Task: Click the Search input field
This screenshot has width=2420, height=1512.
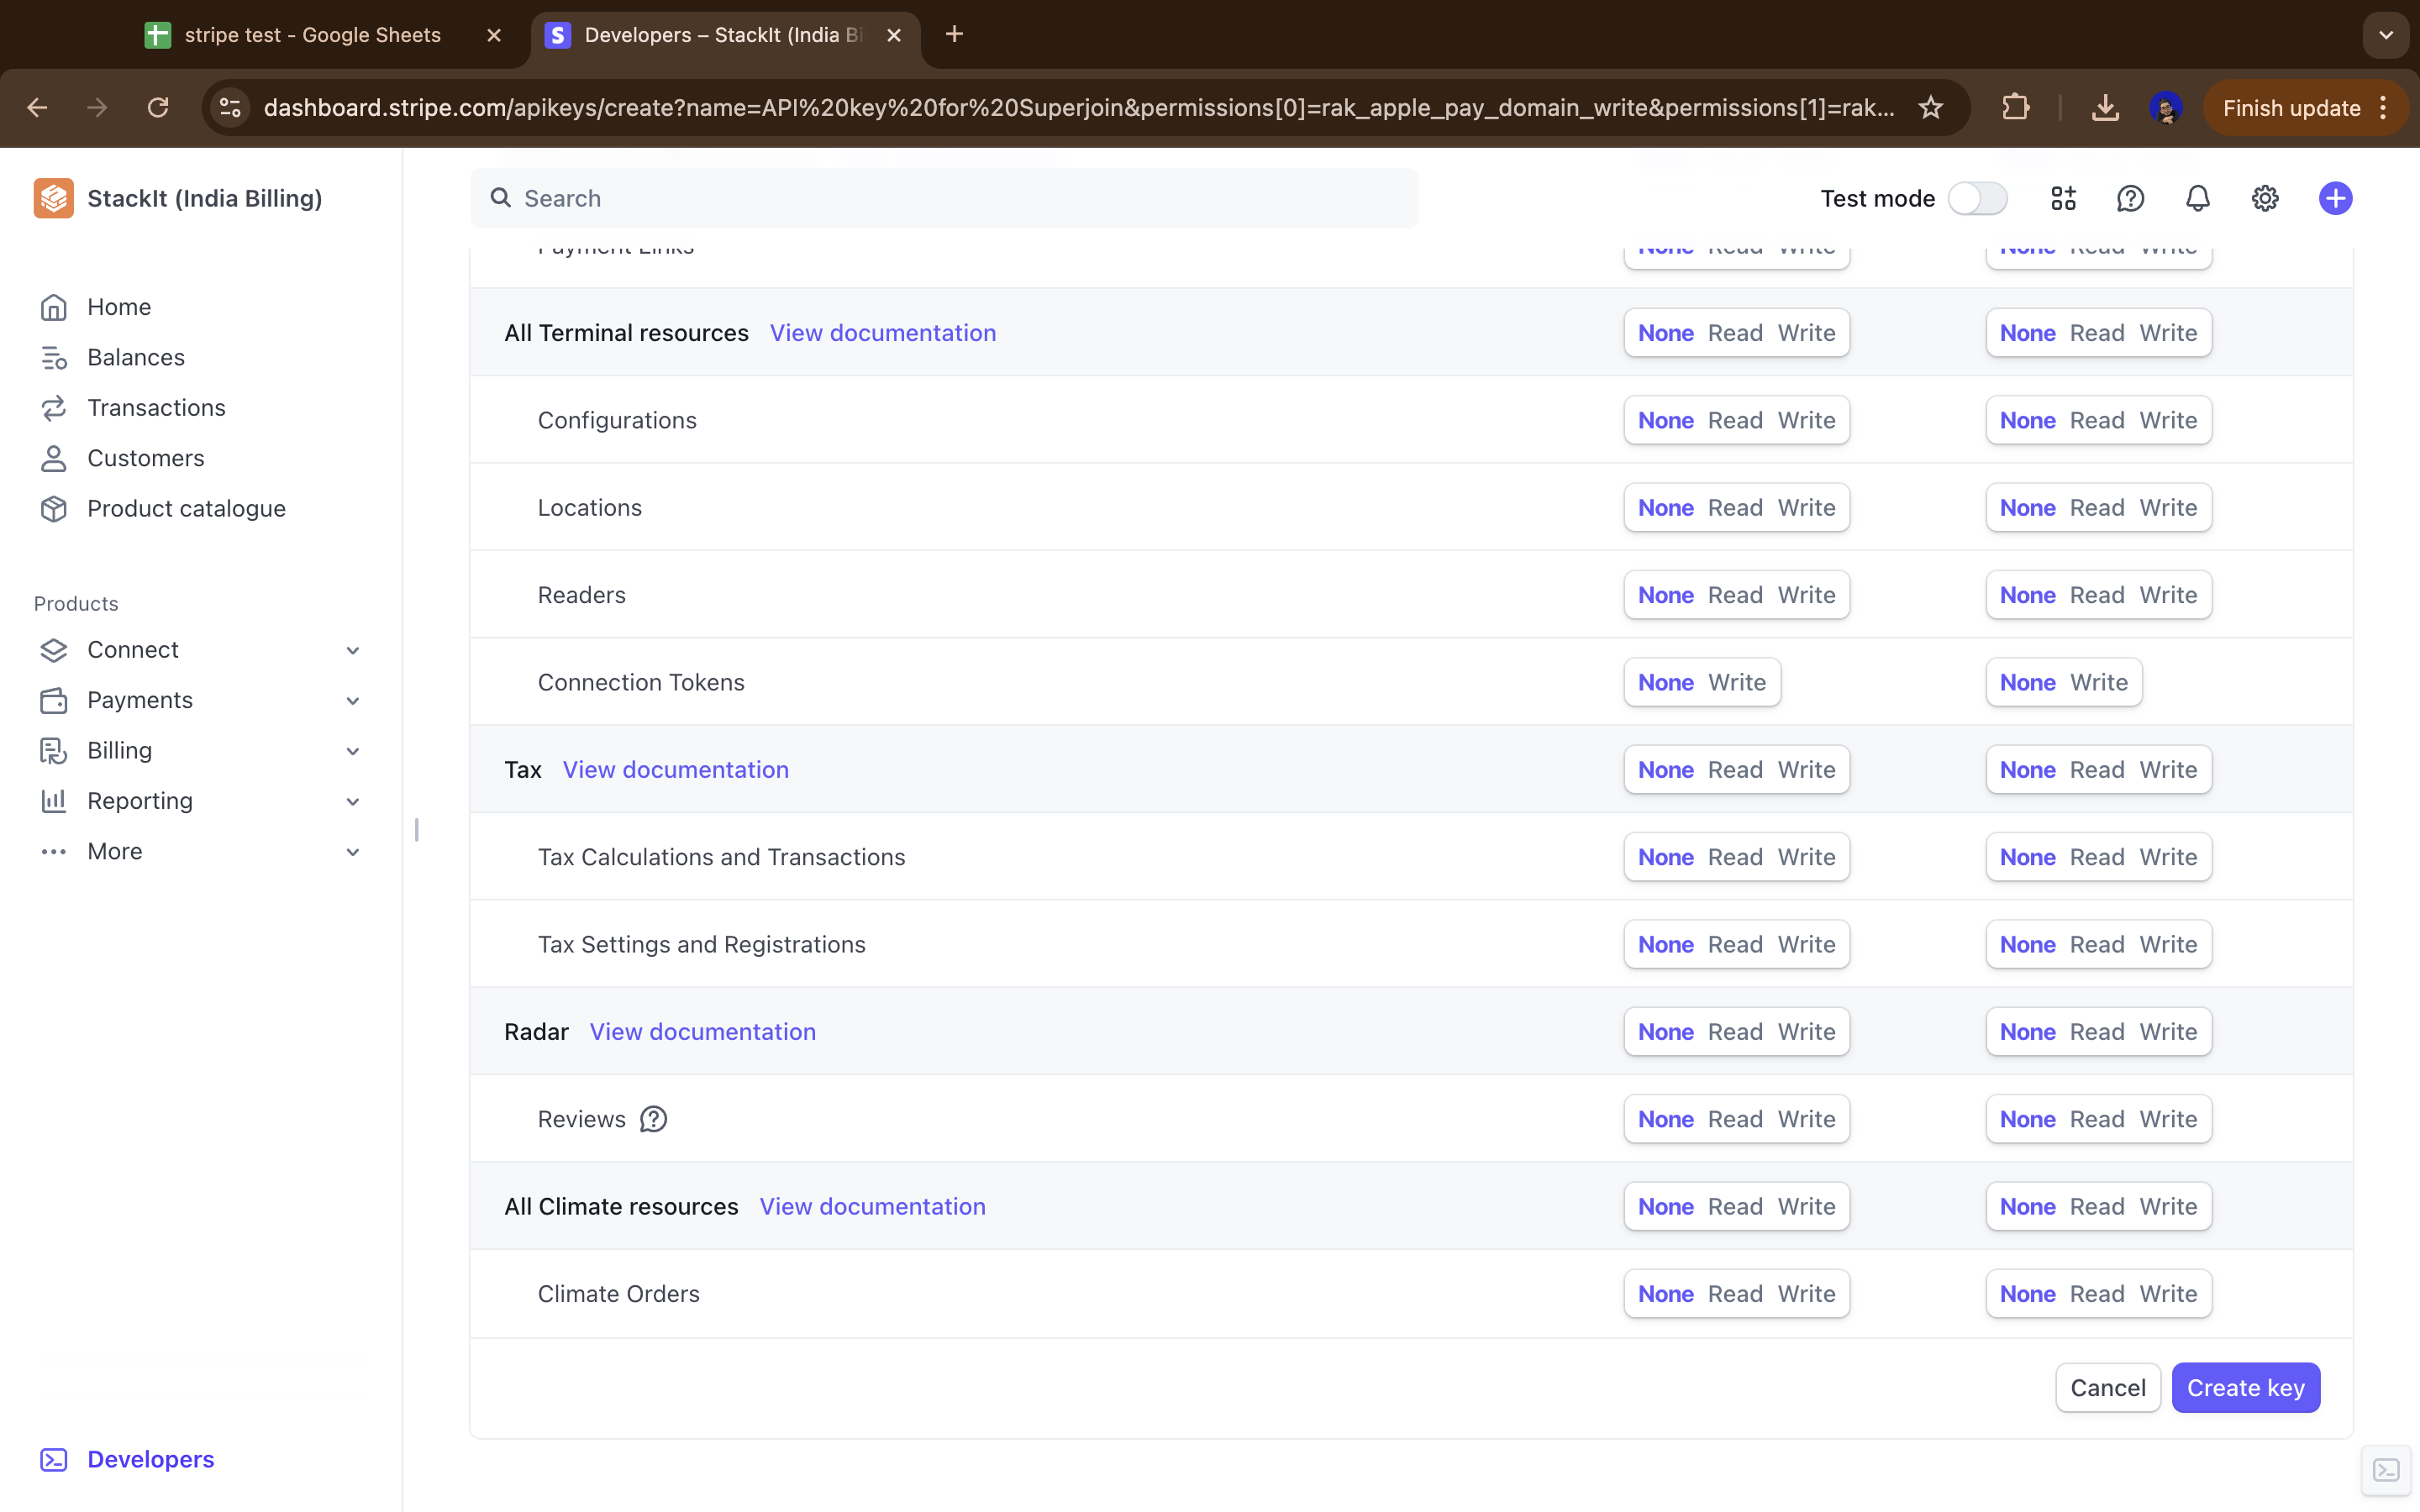Action: pyautogui.click(x=944, y=198)
